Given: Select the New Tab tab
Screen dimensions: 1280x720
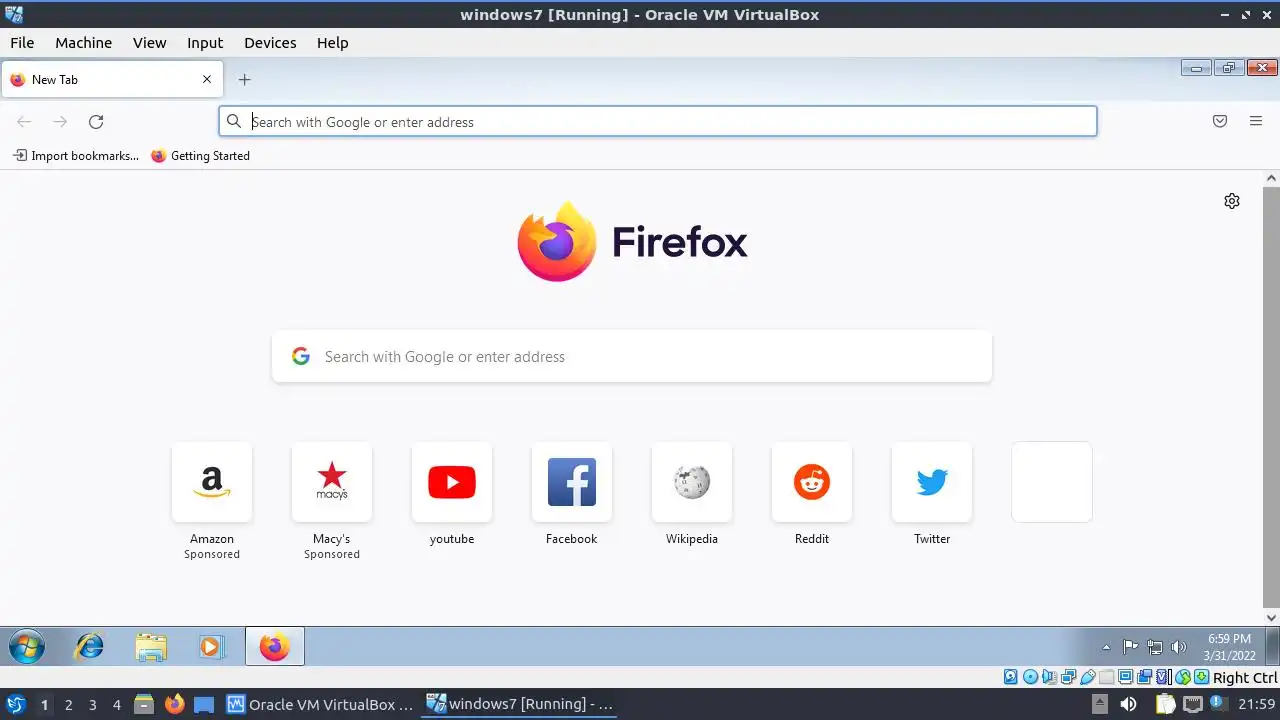Looking at the screenshot, I should point(112,80).
